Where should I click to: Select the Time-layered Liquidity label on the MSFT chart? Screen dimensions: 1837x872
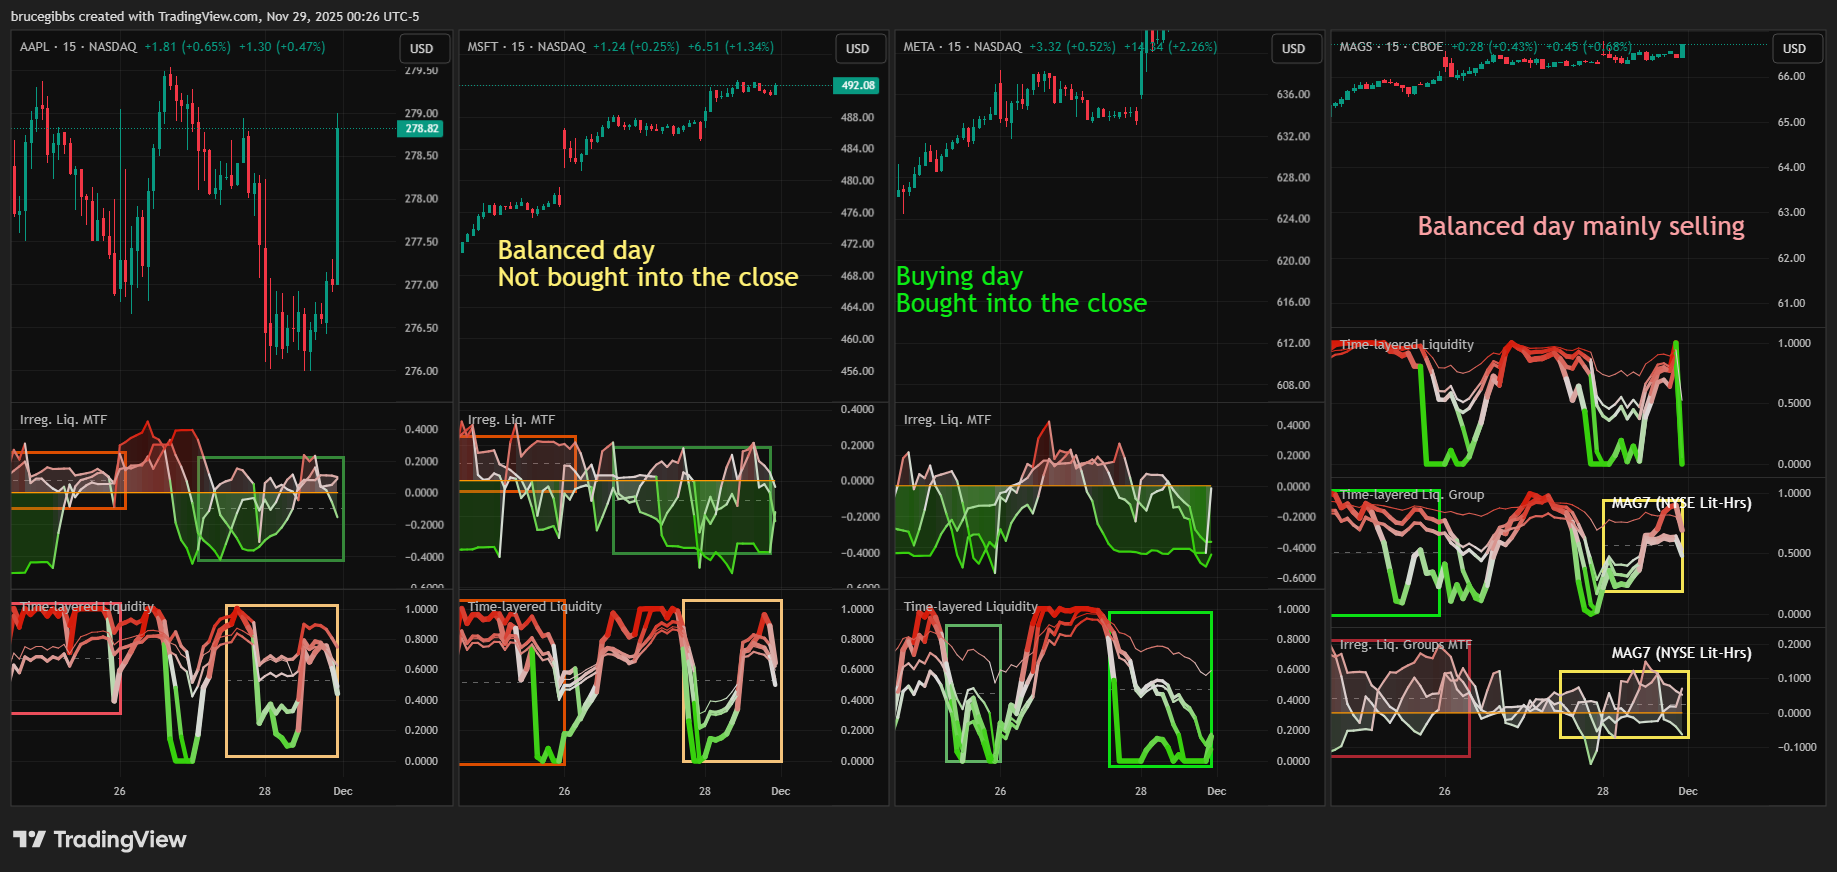click(535, 606)
